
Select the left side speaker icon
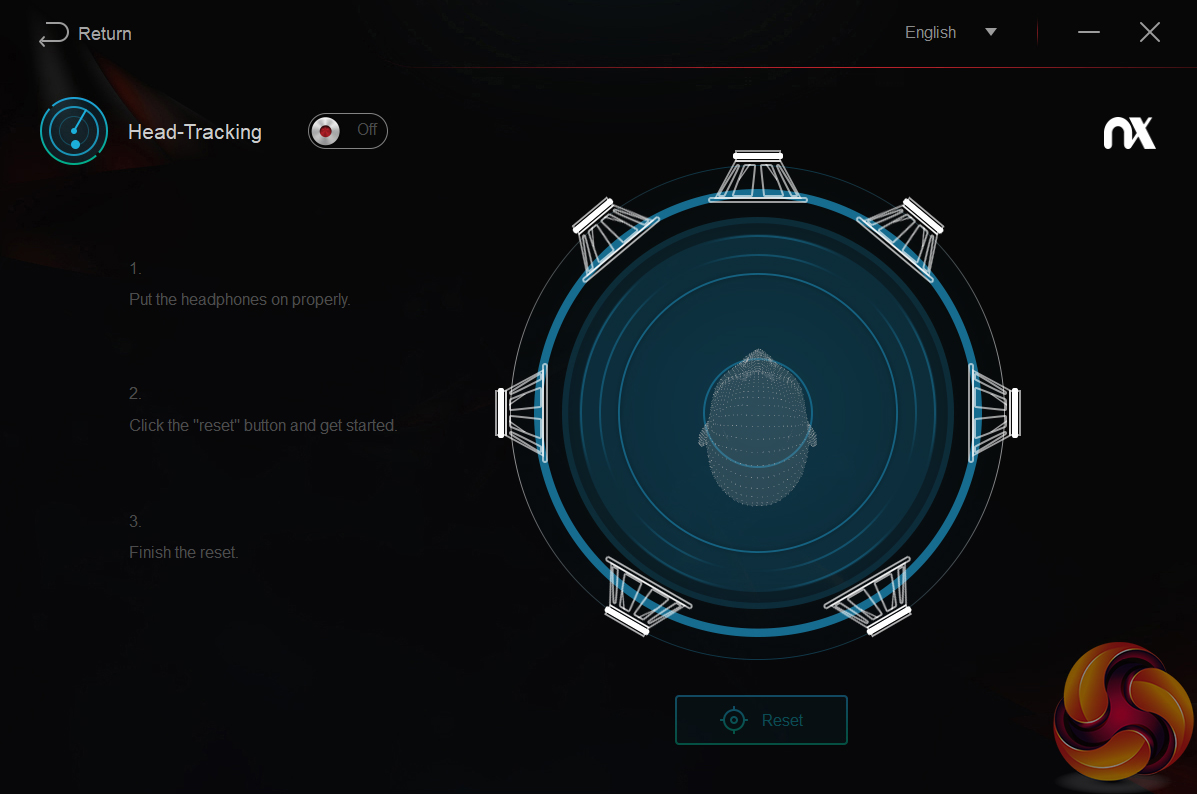522,413
